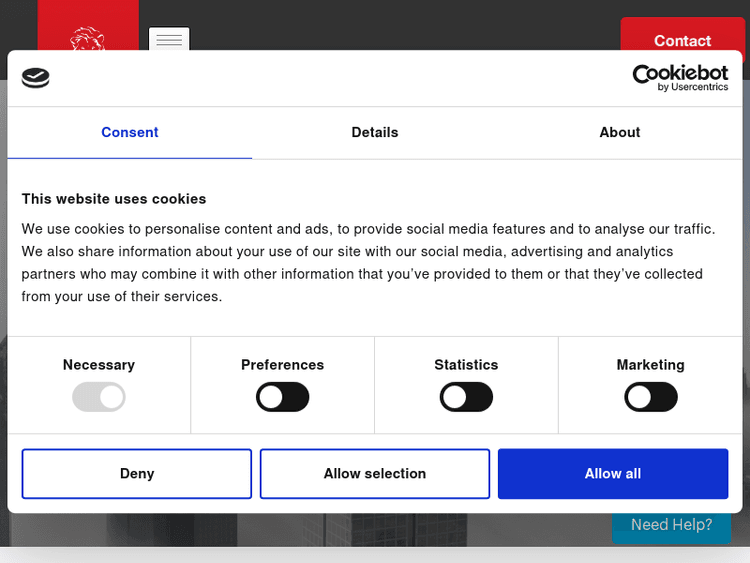Image resolution: width=750 pixels, height=563 pixels.
Task: Click the cookie description paragraph text
Action: [x=370, y=262]
